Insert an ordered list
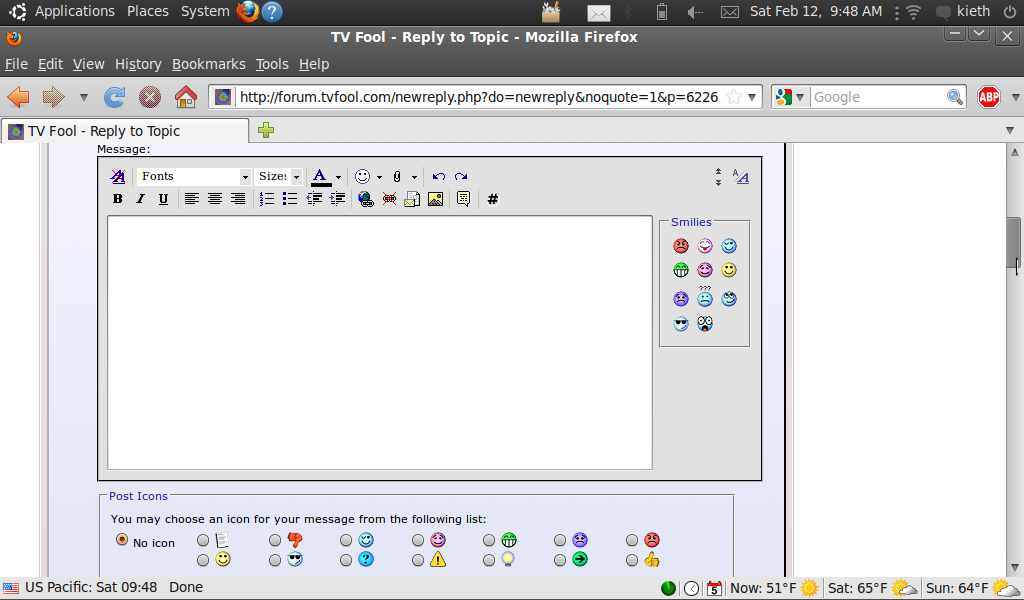Viewport: 1024px width, 600px height. (267, 199)
